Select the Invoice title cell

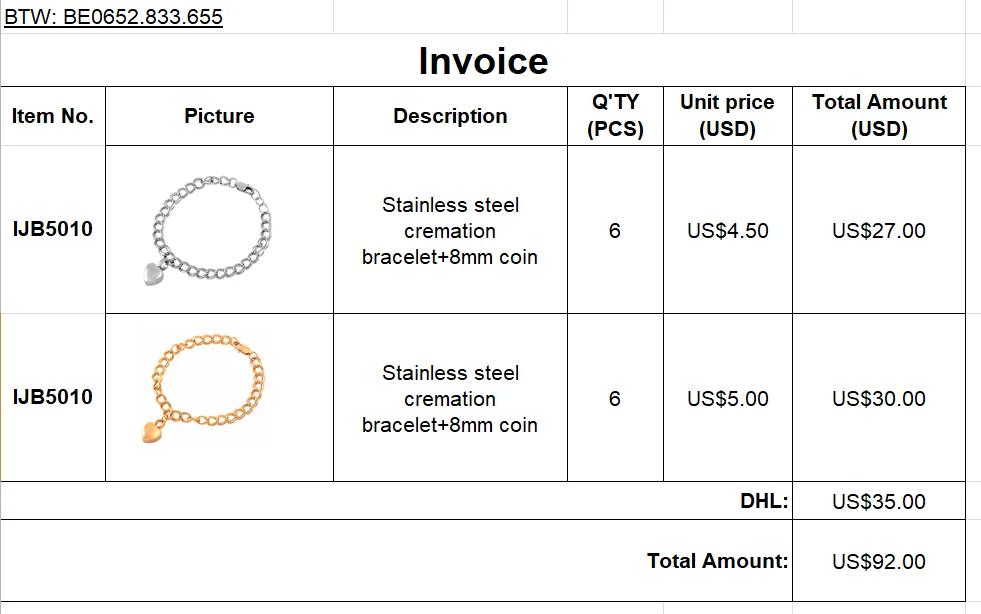(x=483, y=61)
